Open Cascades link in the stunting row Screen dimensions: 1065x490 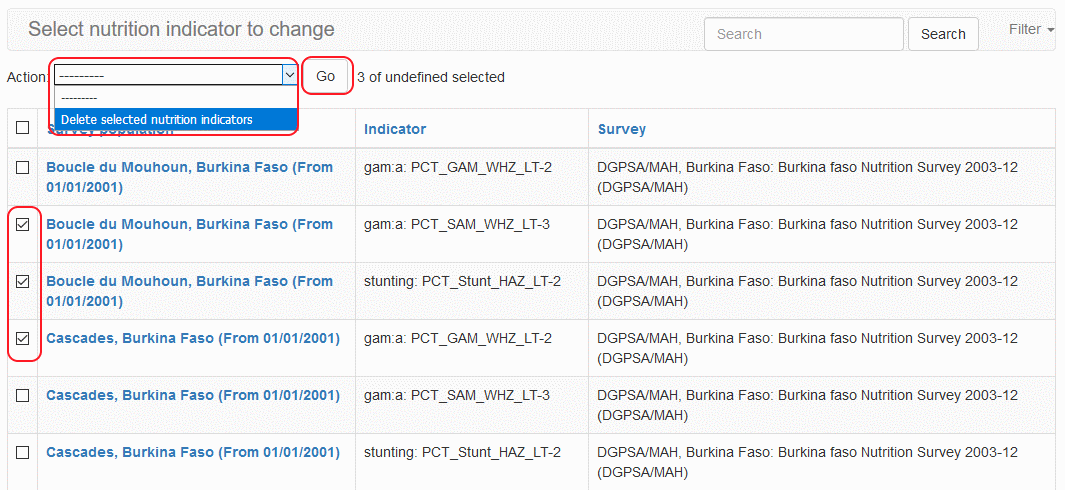[x=193, y=453]
